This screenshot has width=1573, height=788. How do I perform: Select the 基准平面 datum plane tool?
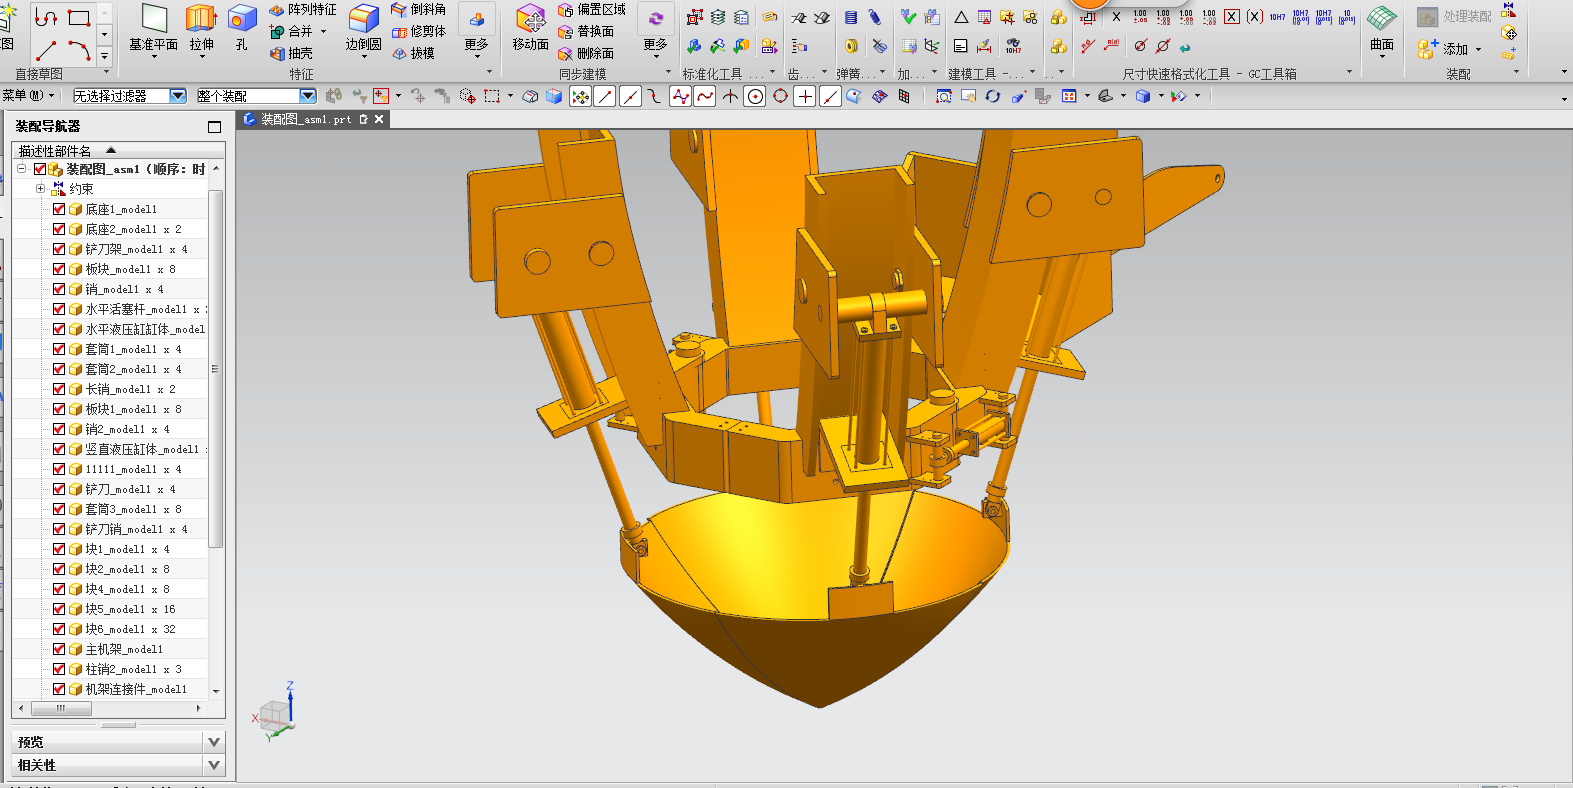[153, 28]
